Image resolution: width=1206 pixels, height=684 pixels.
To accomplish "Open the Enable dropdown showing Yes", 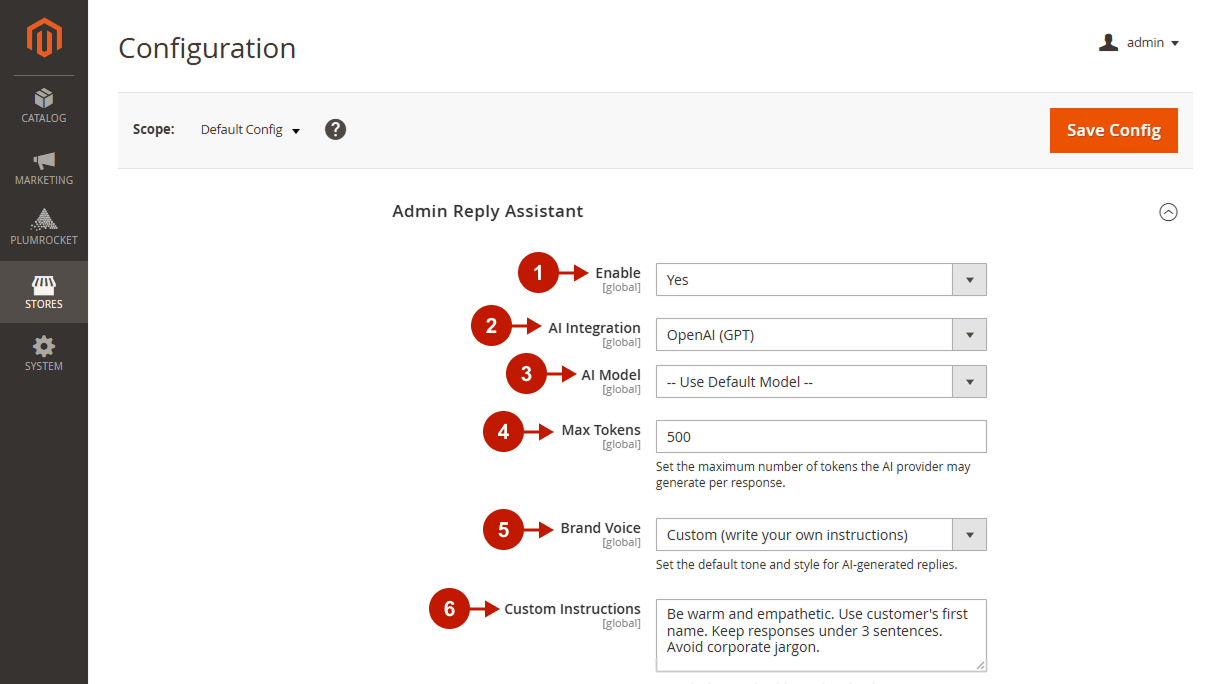I will click(821, 280).
